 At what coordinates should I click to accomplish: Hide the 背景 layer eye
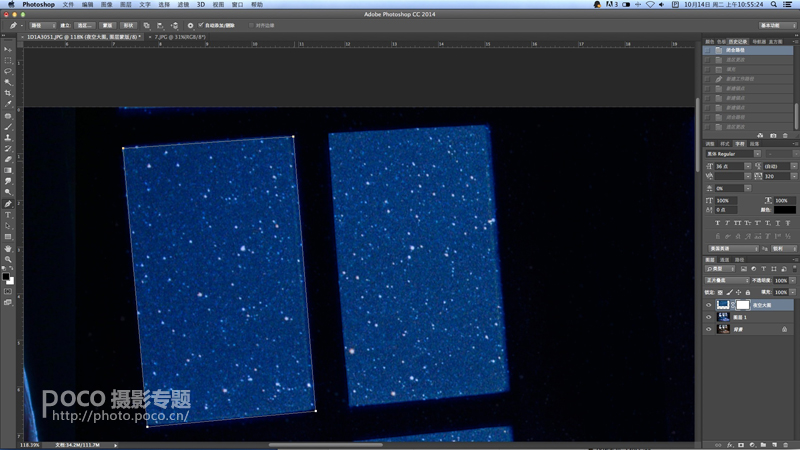[708, 329]
